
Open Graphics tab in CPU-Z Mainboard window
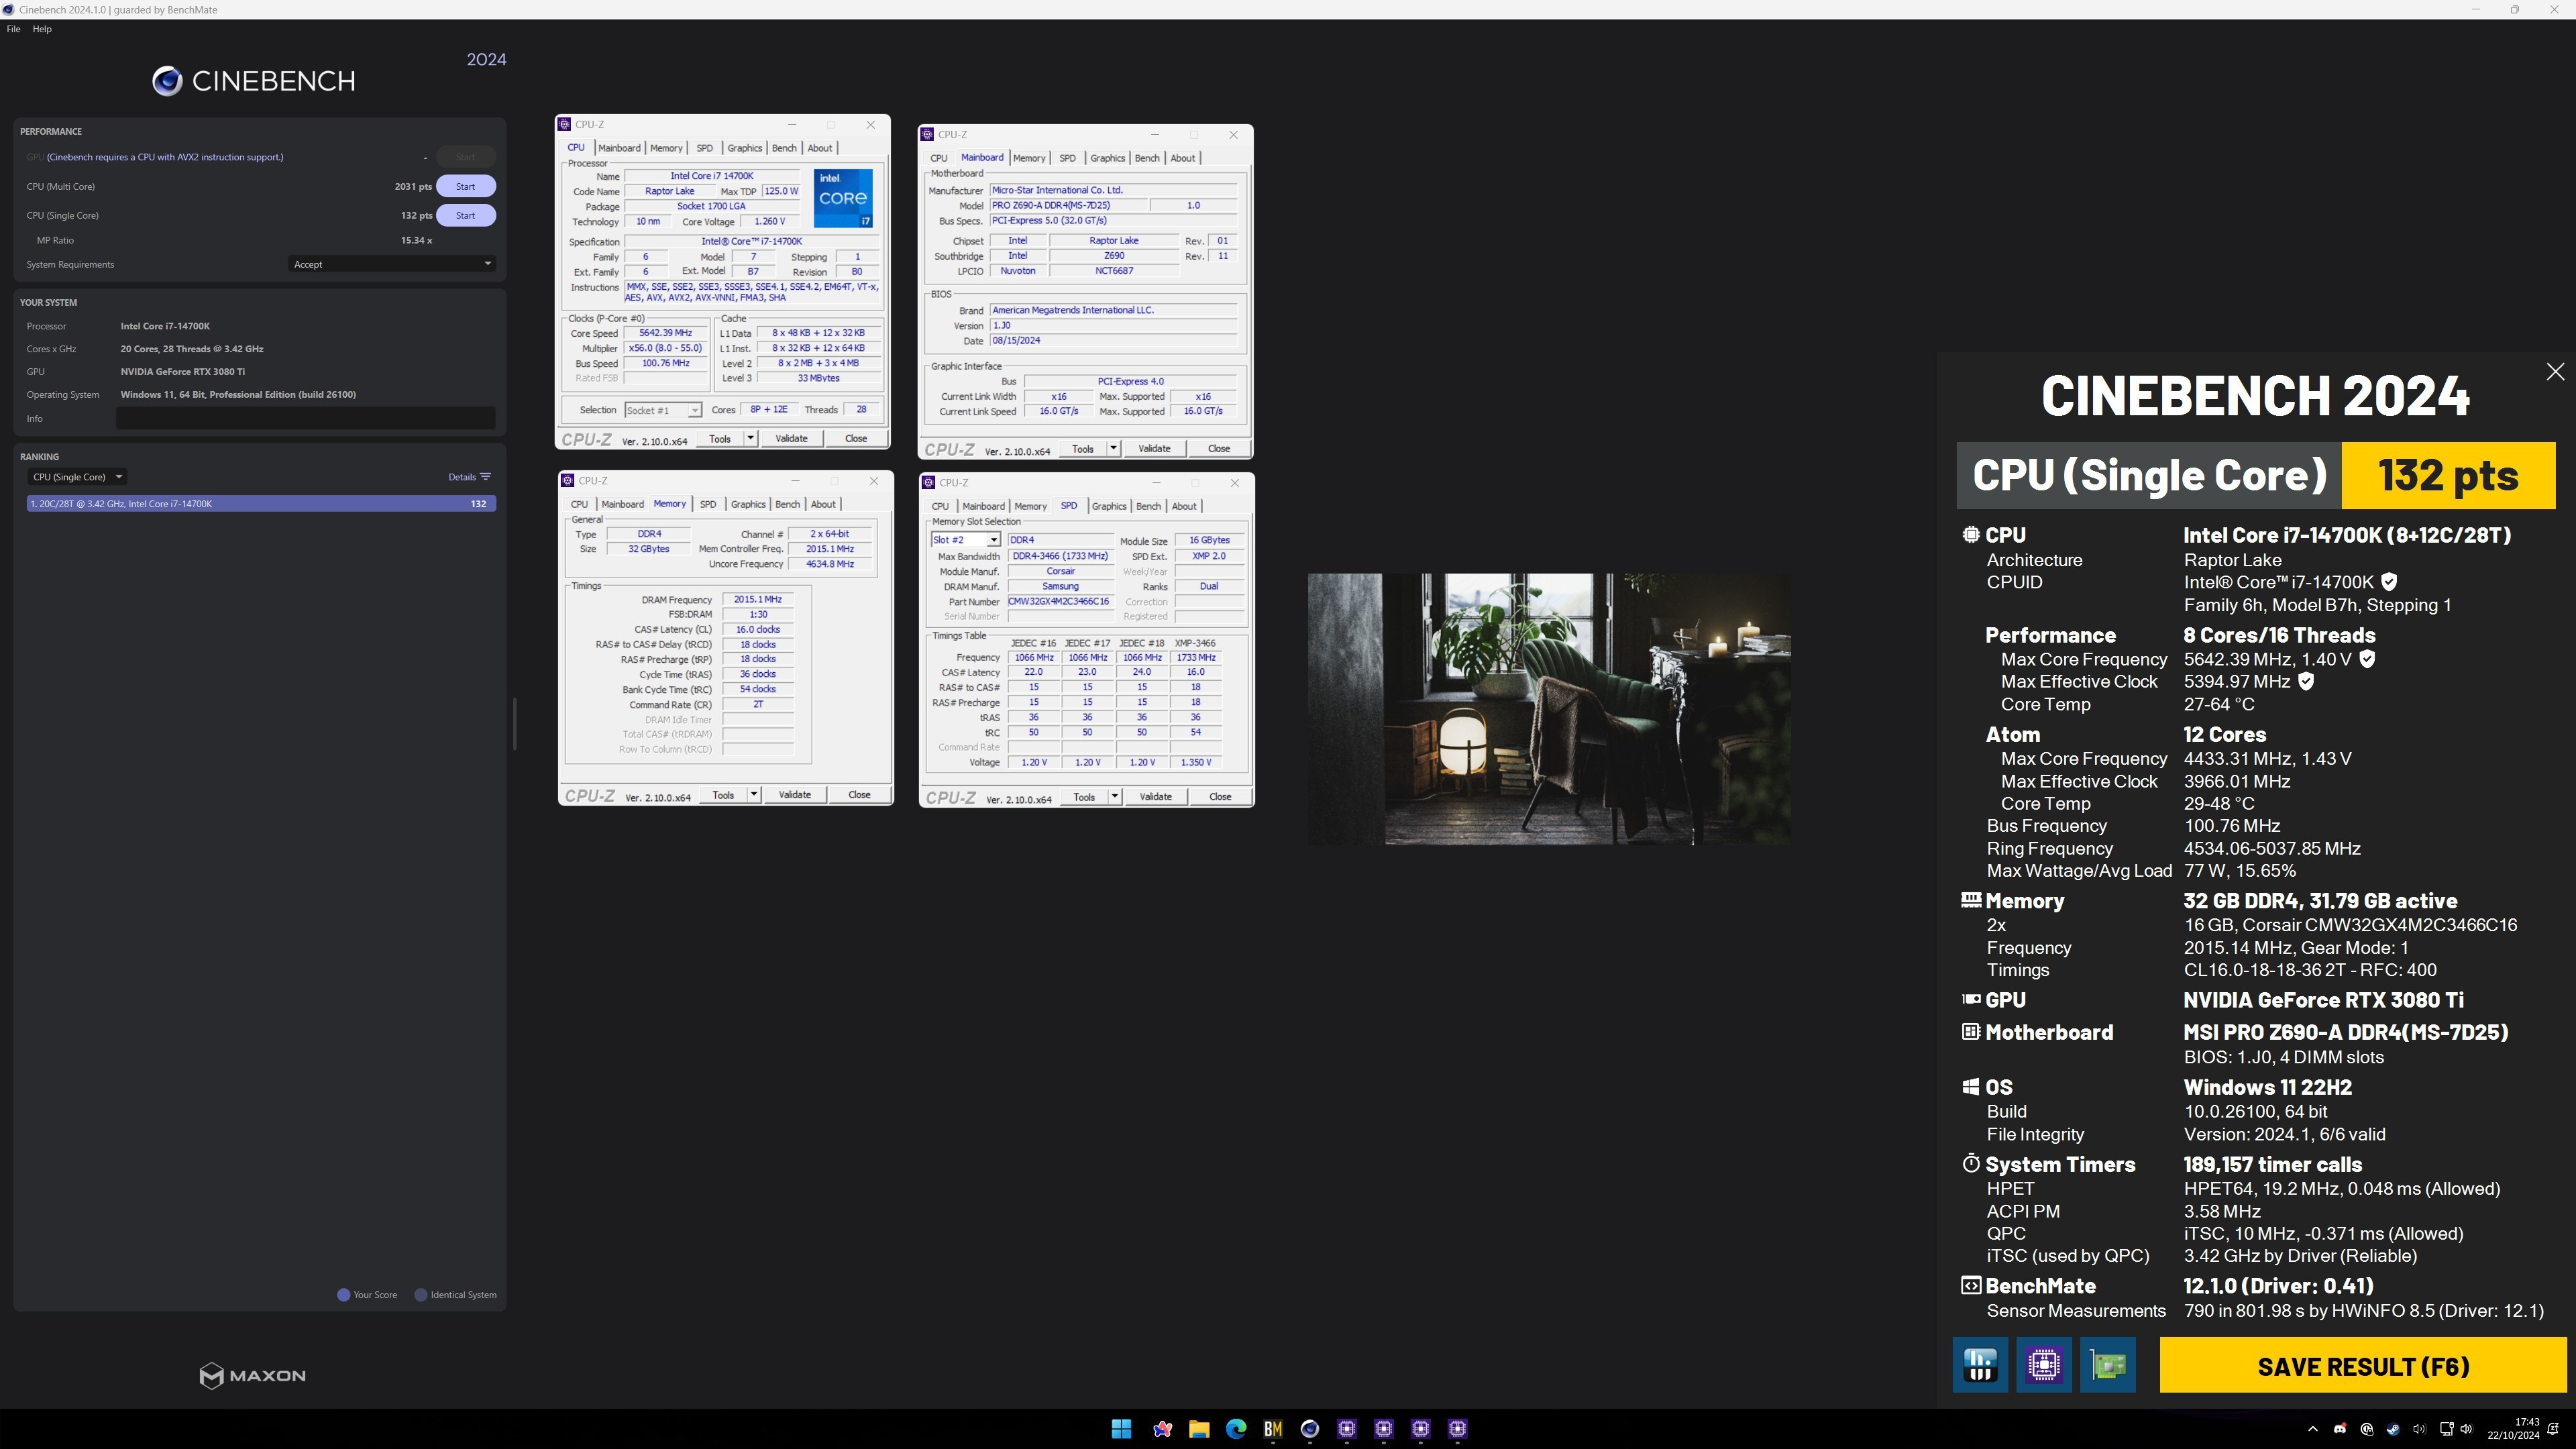1107,158
